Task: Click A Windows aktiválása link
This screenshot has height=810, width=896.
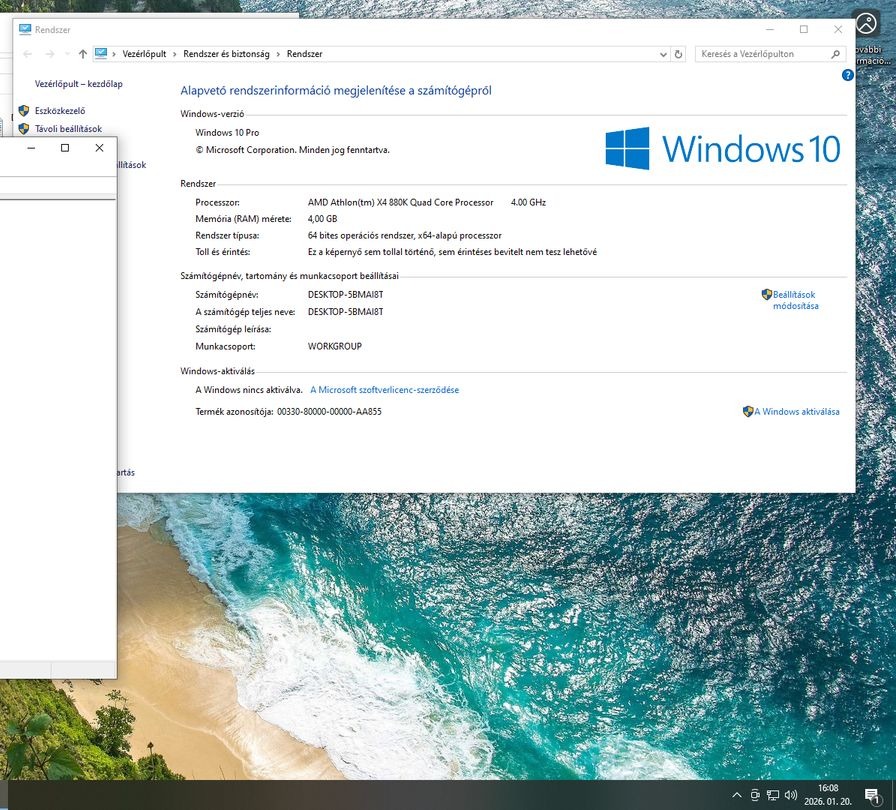Action: click(x=797, y=411)
